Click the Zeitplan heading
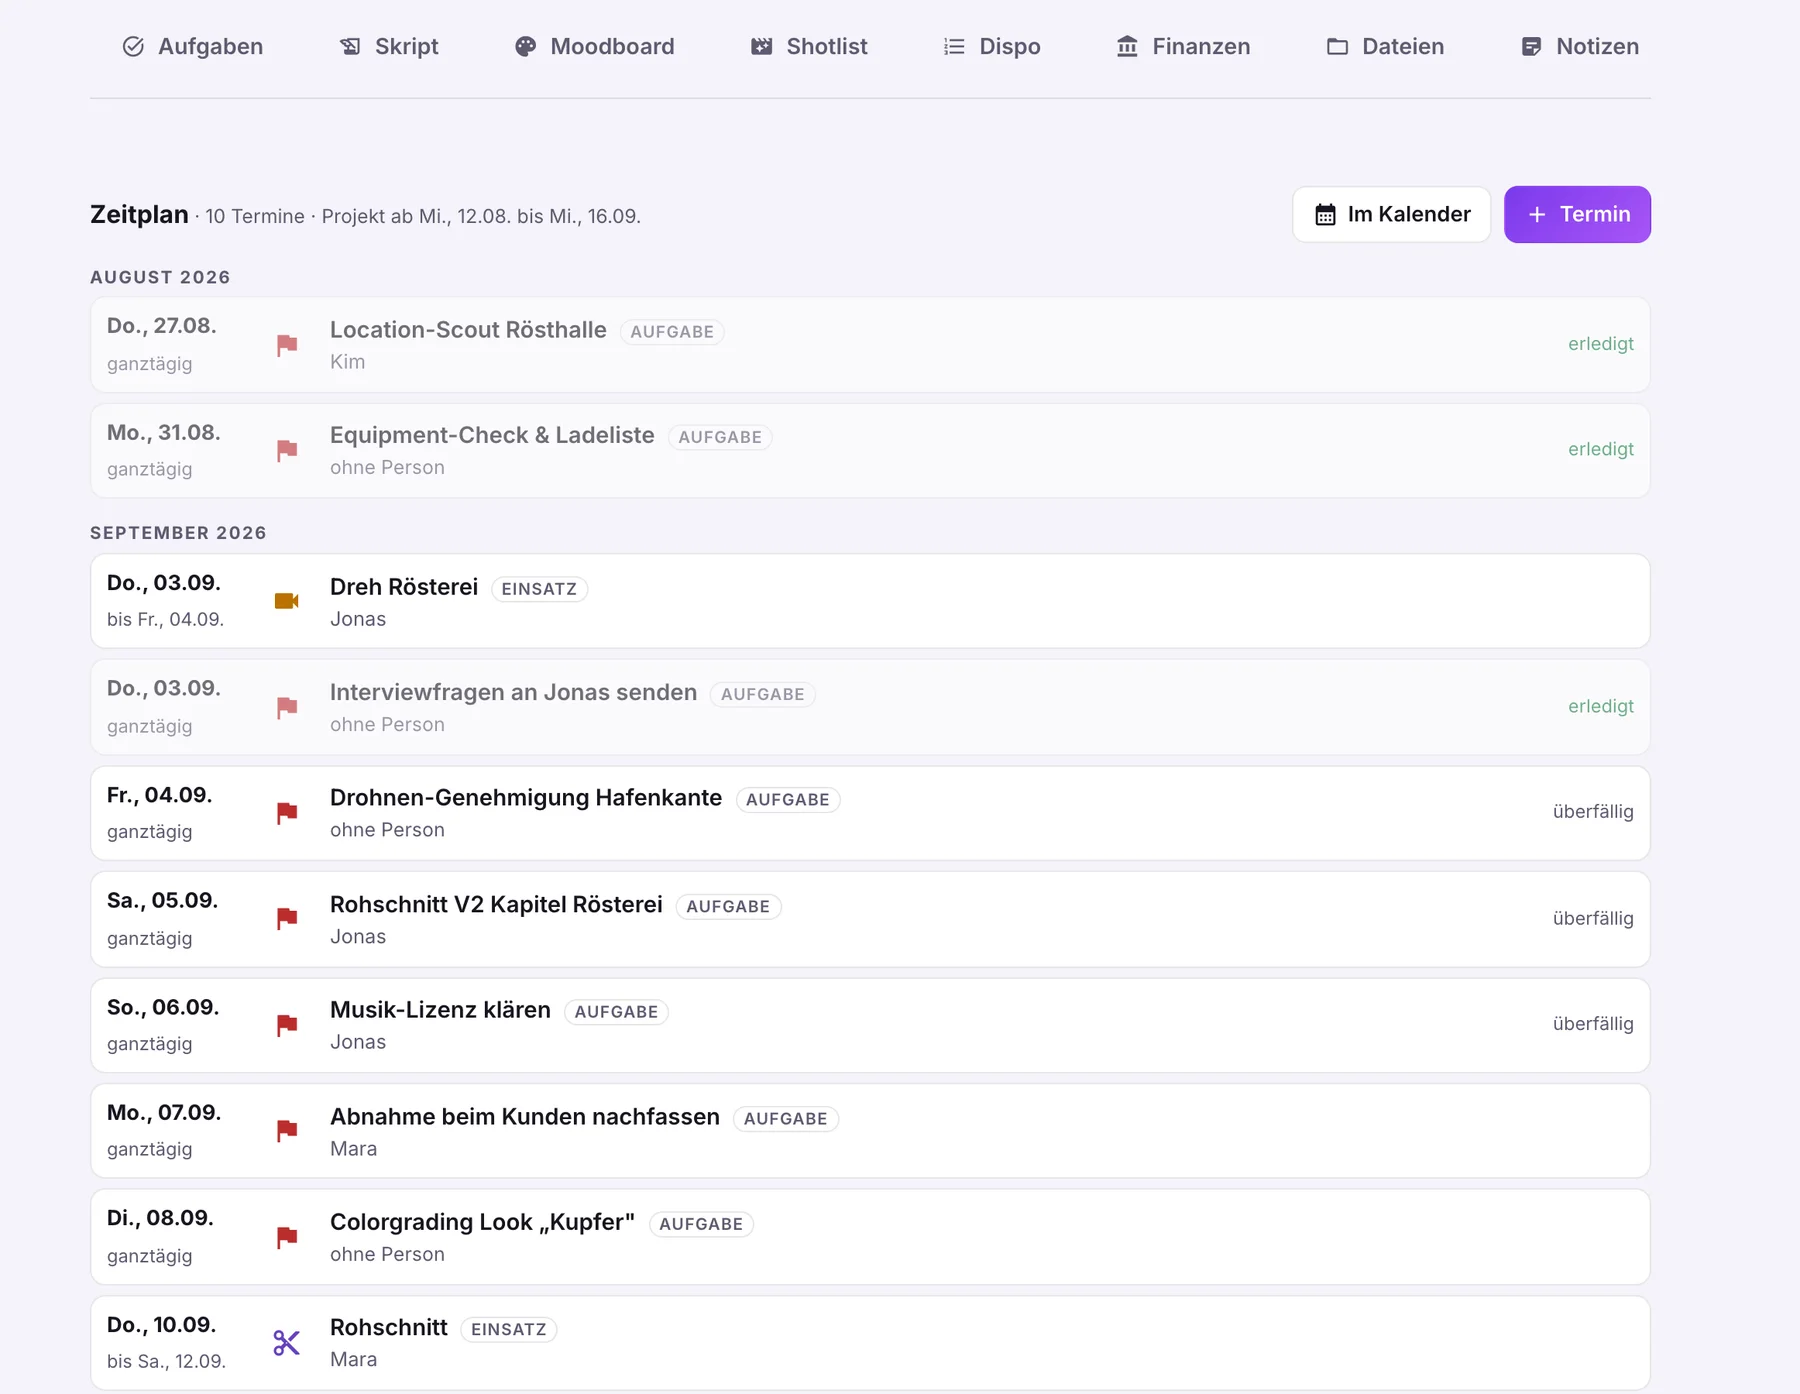1800x1394 pixels. 139,215
